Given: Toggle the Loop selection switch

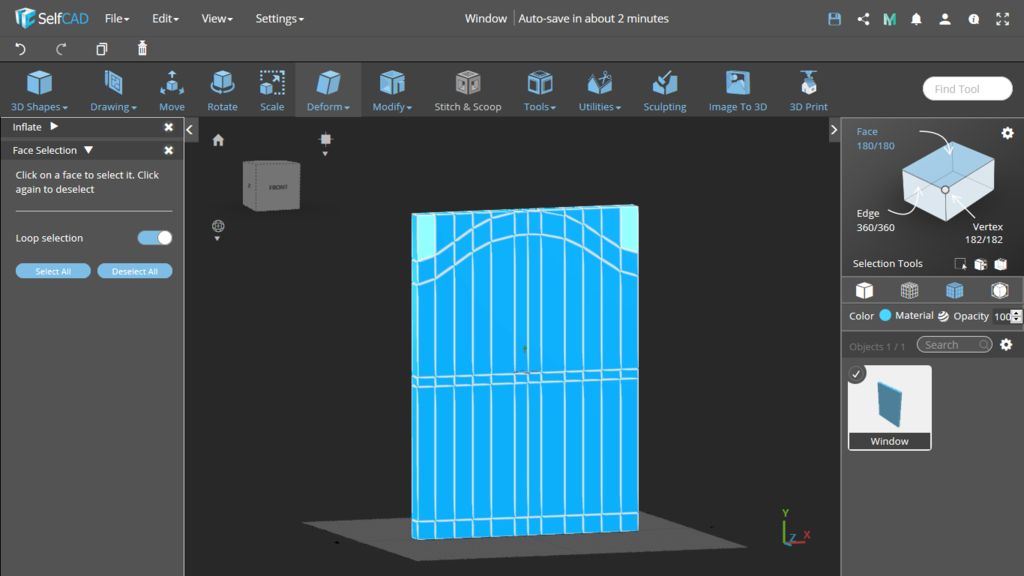Looking at the screenshot, I should tap(155, 238).
